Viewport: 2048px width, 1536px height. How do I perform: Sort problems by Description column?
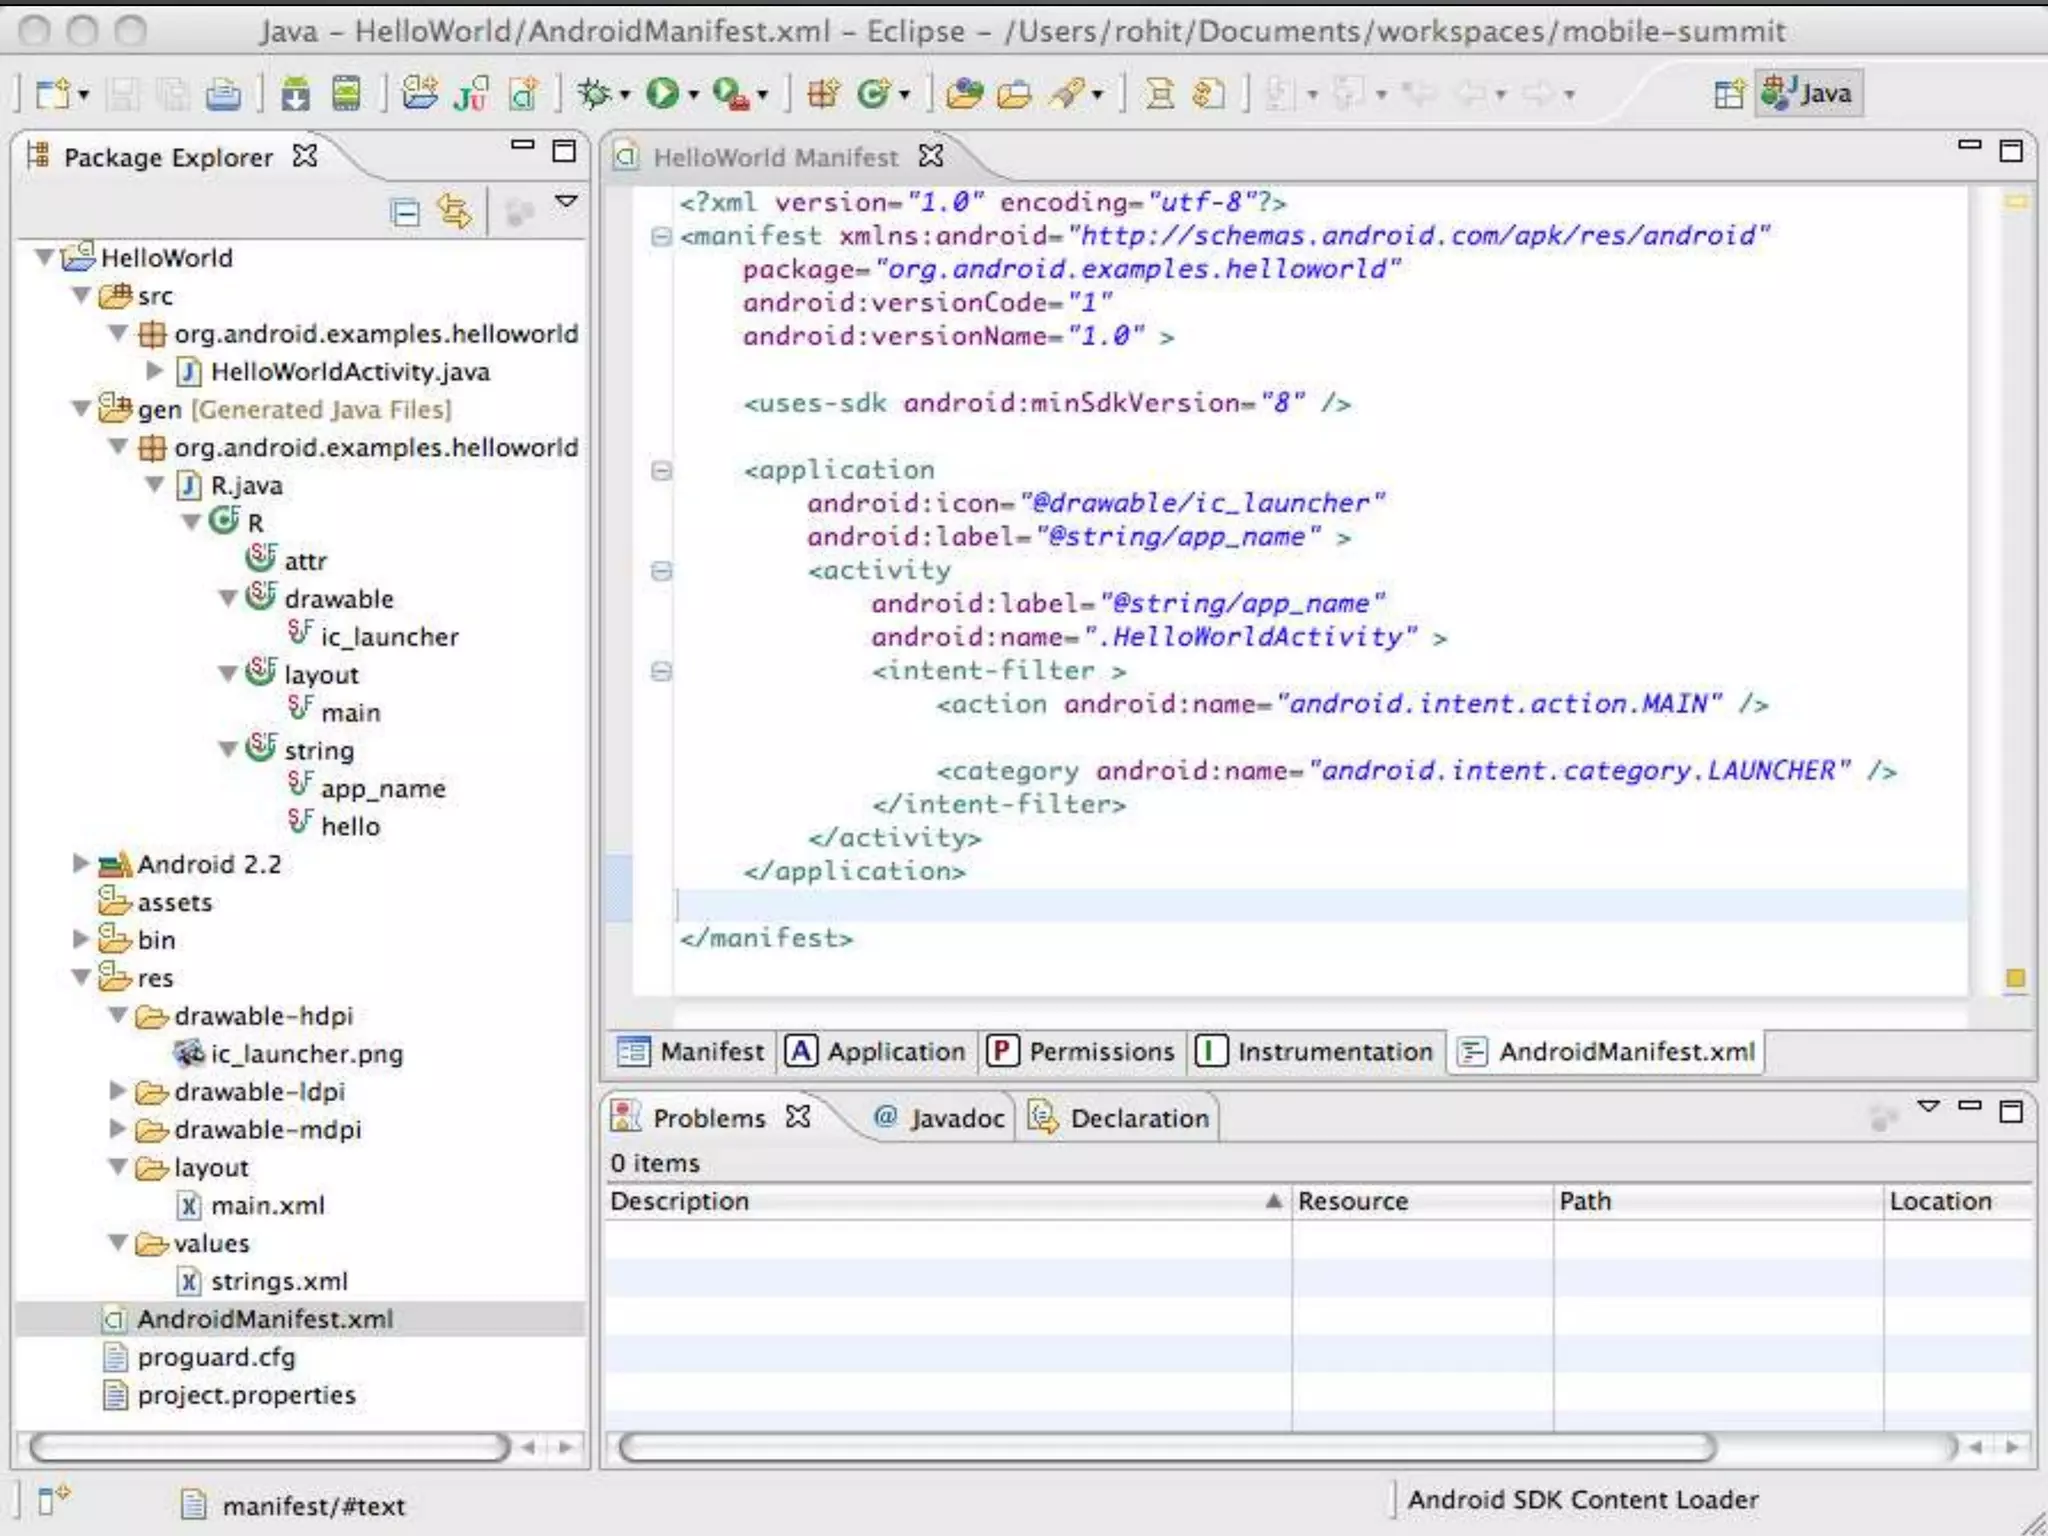946,1201
